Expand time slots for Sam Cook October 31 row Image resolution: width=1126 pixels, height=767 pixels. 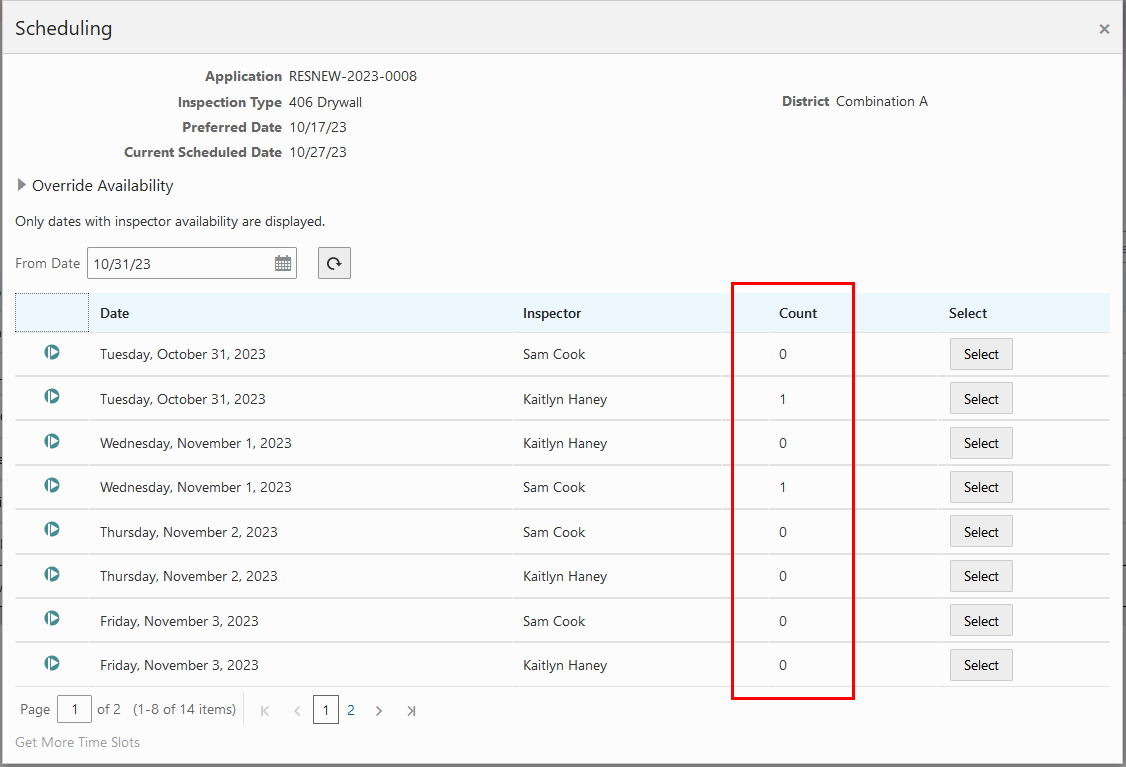[52, 353]
